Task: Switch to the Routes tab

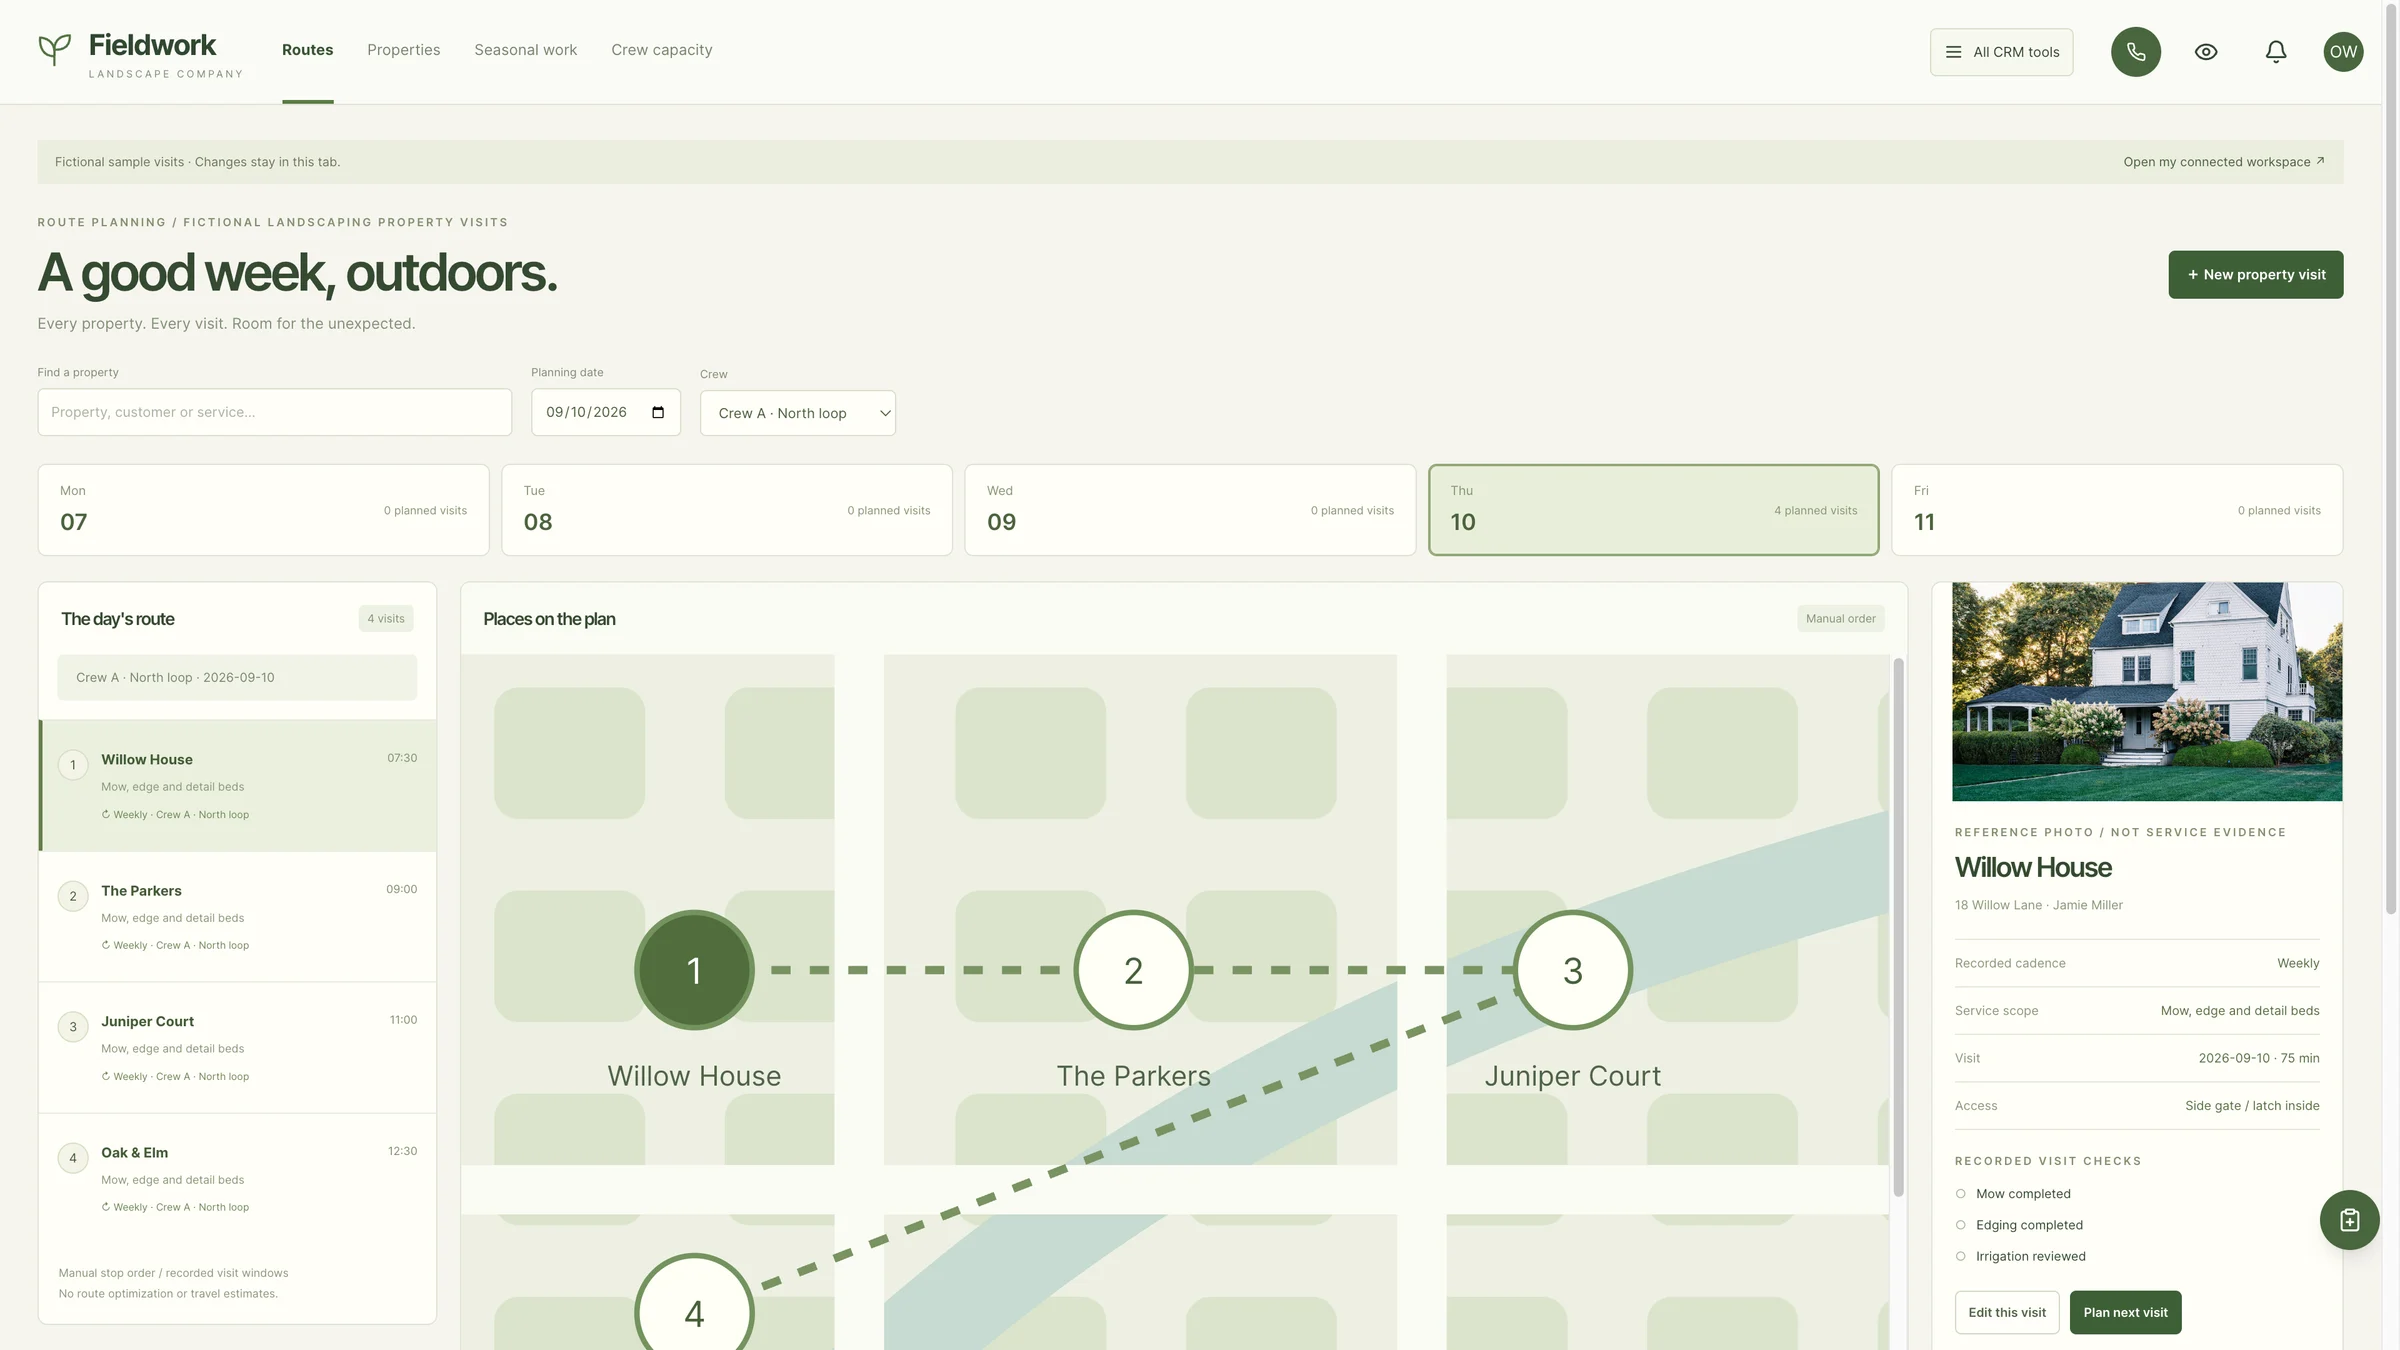Action: click(307, 50)
